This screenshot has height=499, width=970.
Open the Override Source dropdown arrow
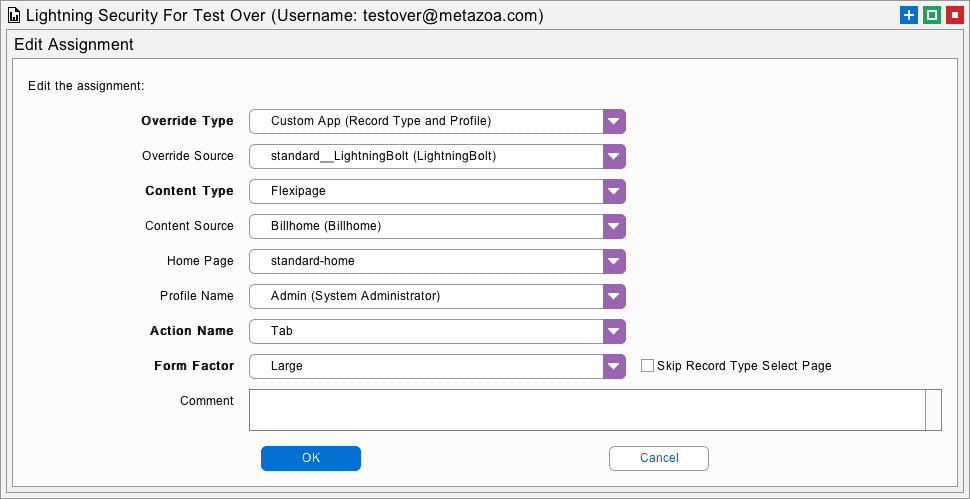pos(614,156)
